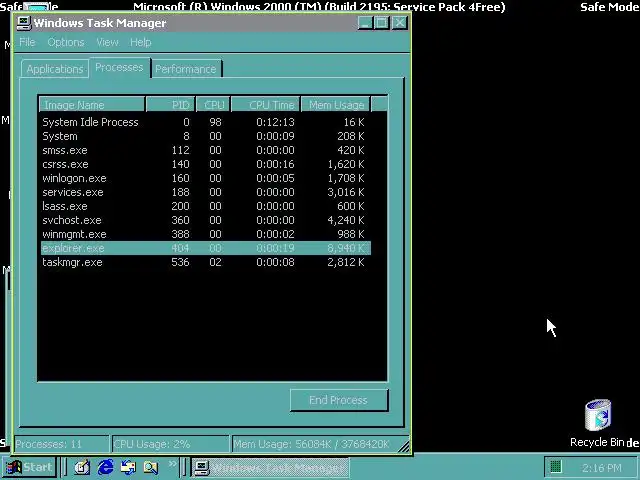Click the Task Manager title bar icon

24,23
